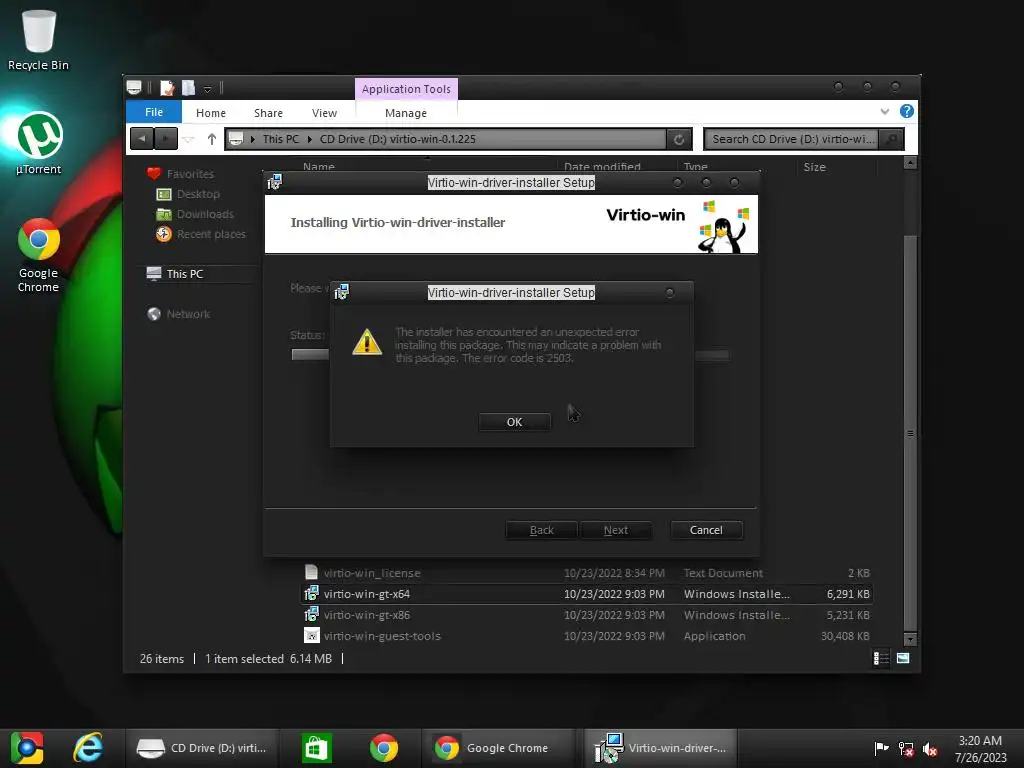Viewport: 1024px width, 768px height.
Task: Switch to large thumbnails view icon
Action: [x=903, y=658]
